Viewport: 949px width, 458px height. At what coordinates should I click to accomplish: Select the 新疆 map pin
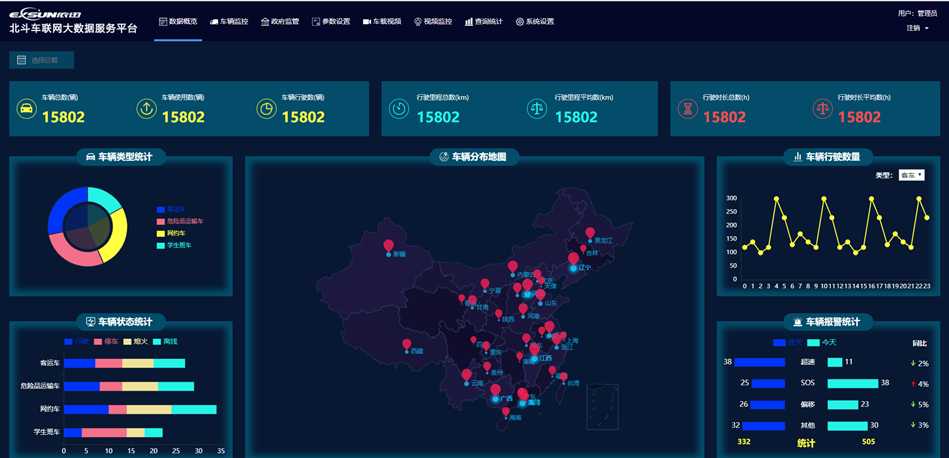point(389,246)
